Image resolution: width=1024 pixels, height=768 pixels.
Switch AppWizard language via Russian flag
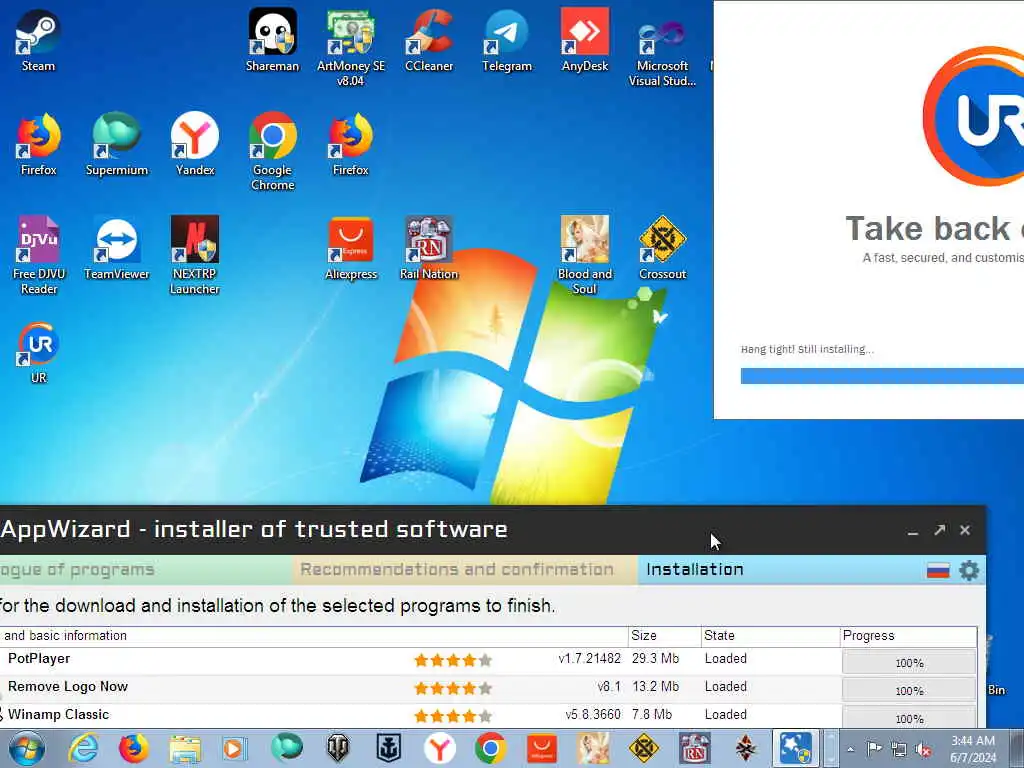pyautogui.click(x=938, y=571)
